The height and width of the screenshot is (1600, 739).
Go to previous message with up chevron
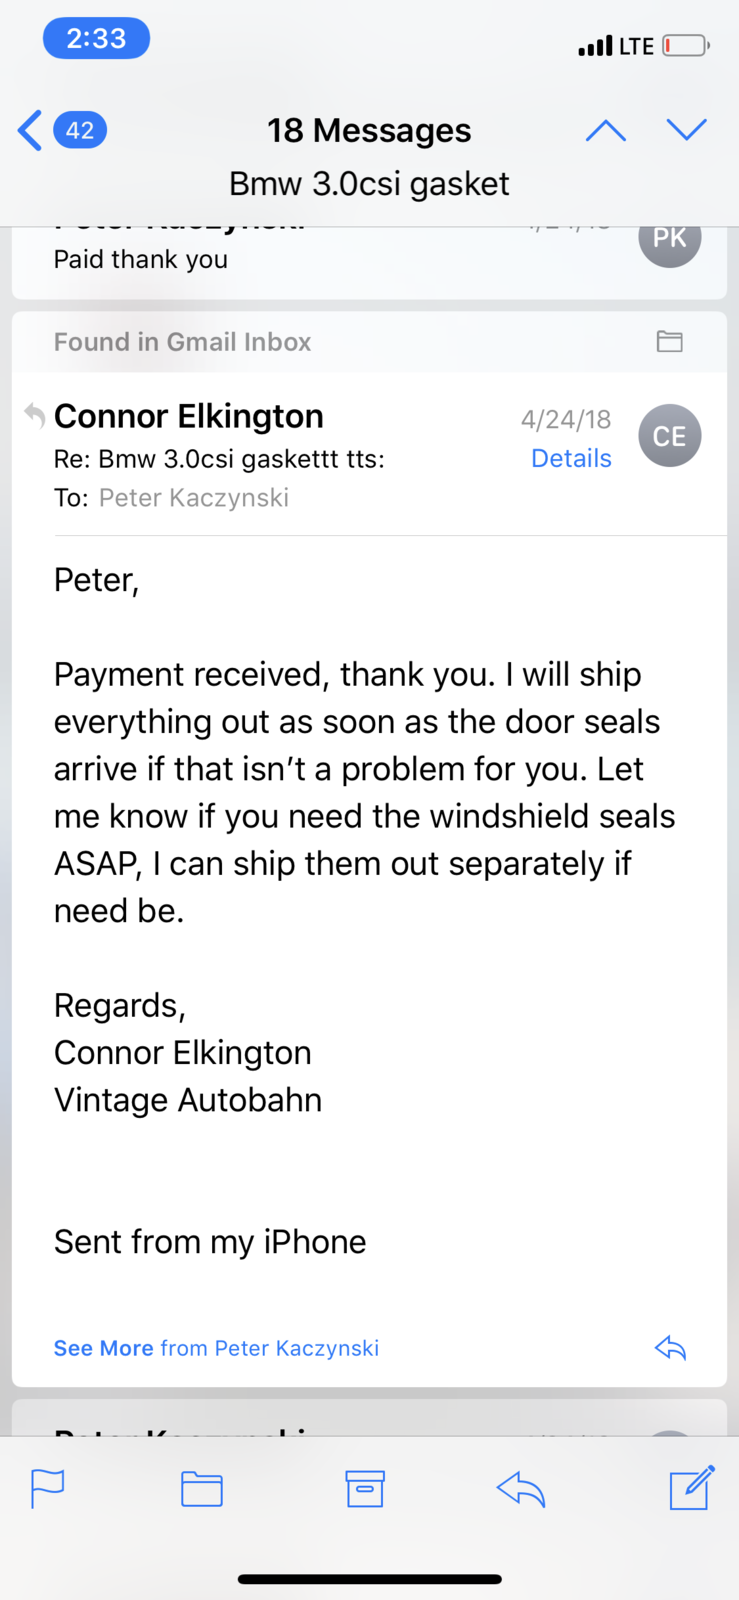(605, 131)
